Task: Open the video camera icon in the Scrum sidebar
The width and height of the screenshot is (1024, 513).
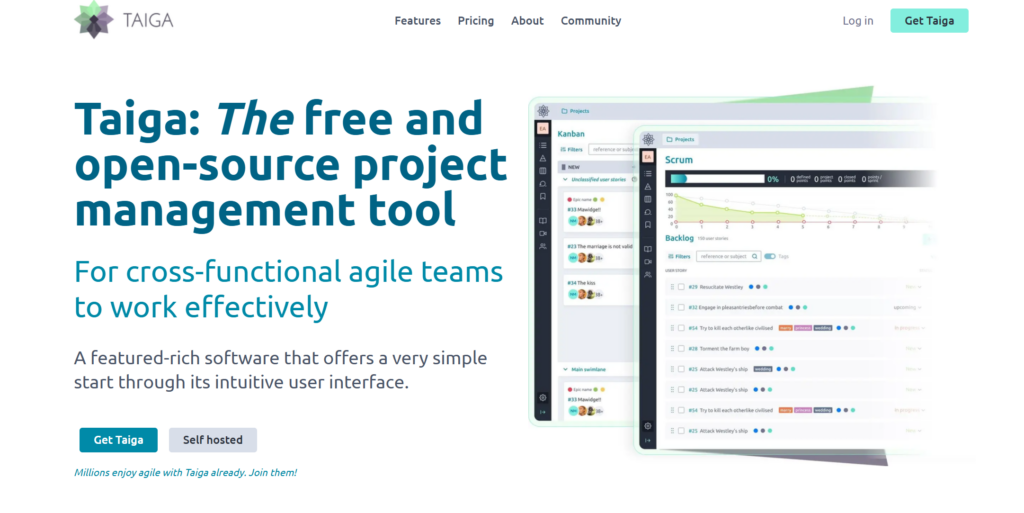Action: (x=648, y=262)
